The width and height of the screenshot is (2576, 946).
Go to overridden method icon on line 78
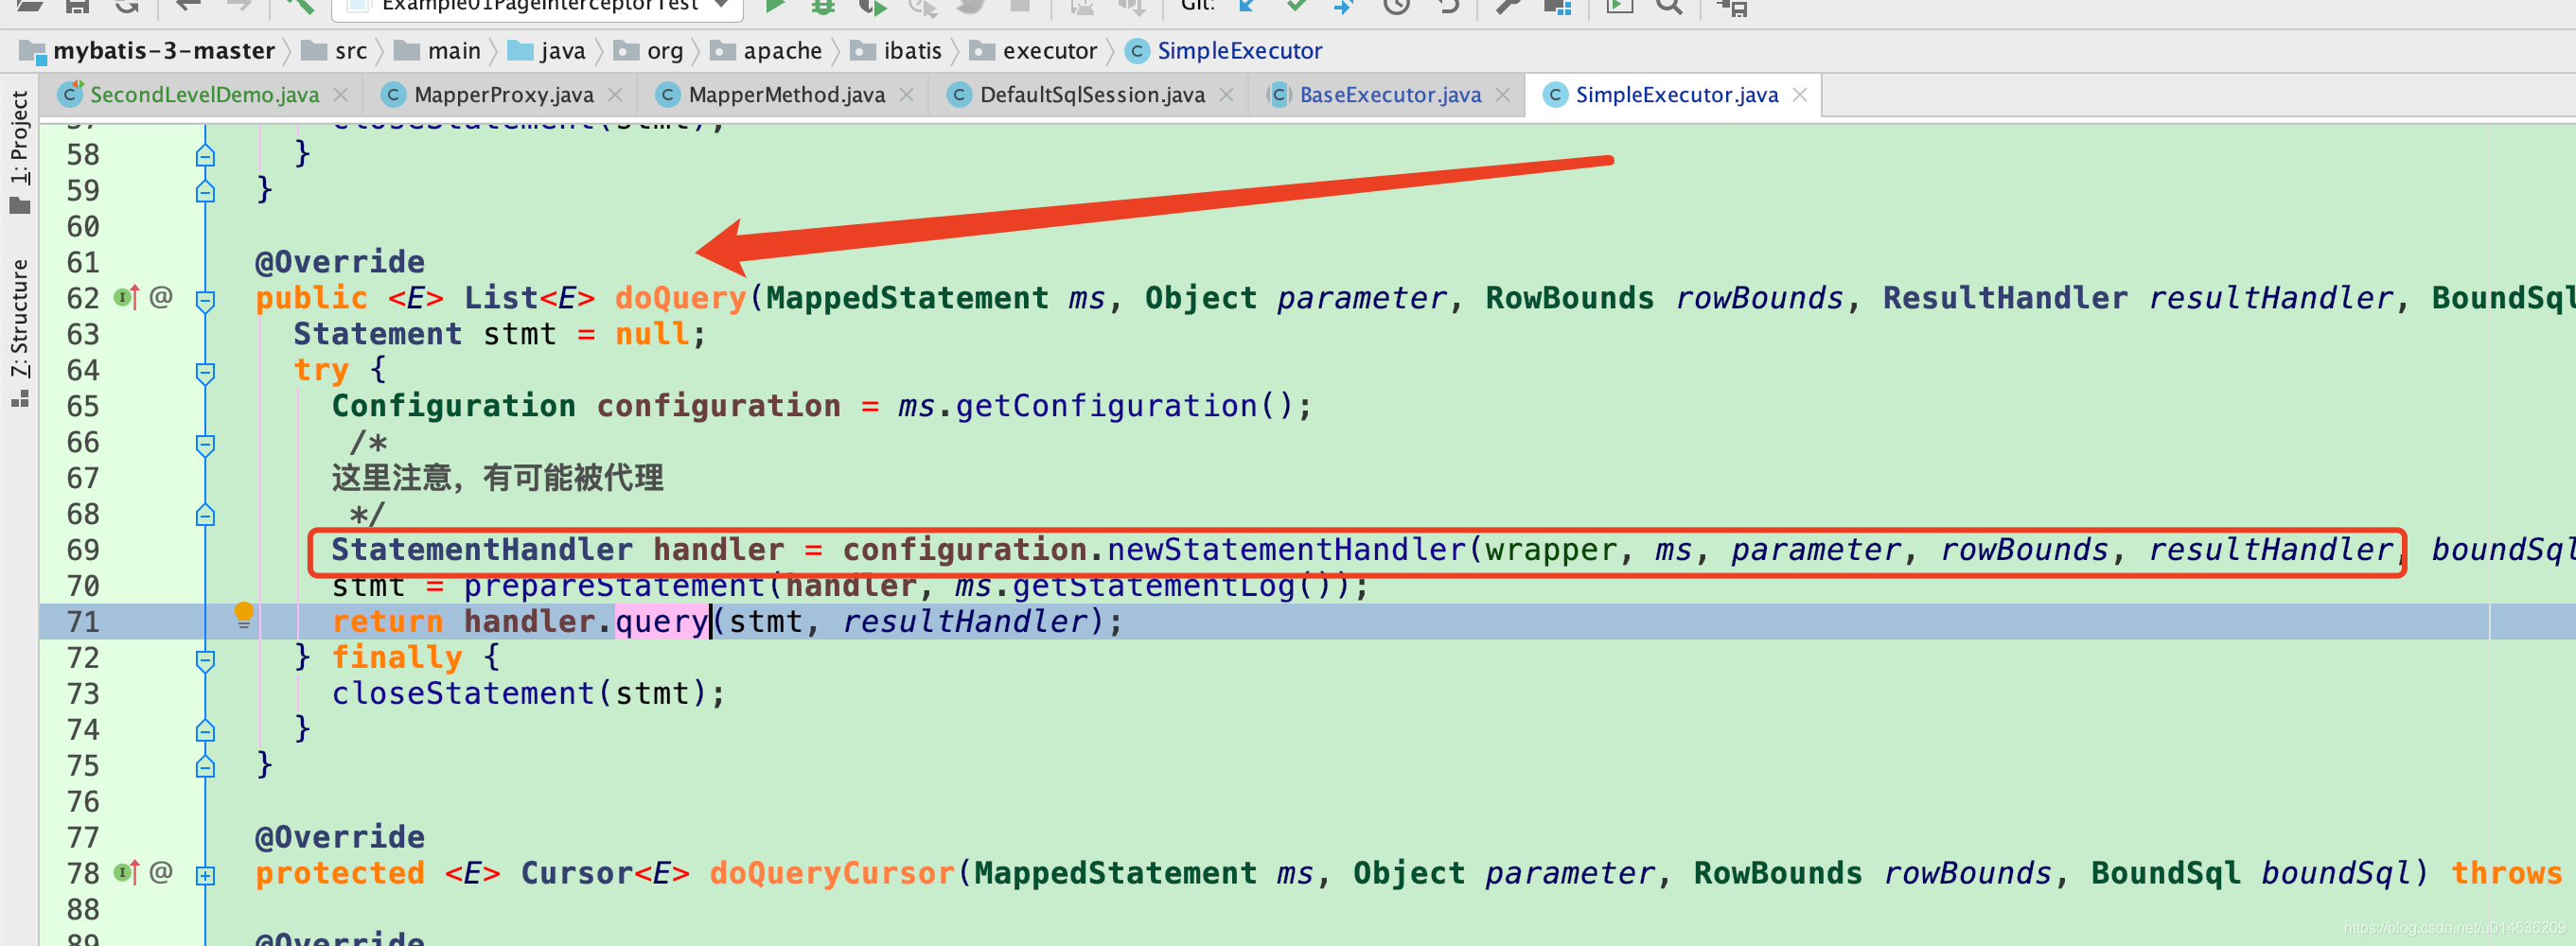point(126,872)
